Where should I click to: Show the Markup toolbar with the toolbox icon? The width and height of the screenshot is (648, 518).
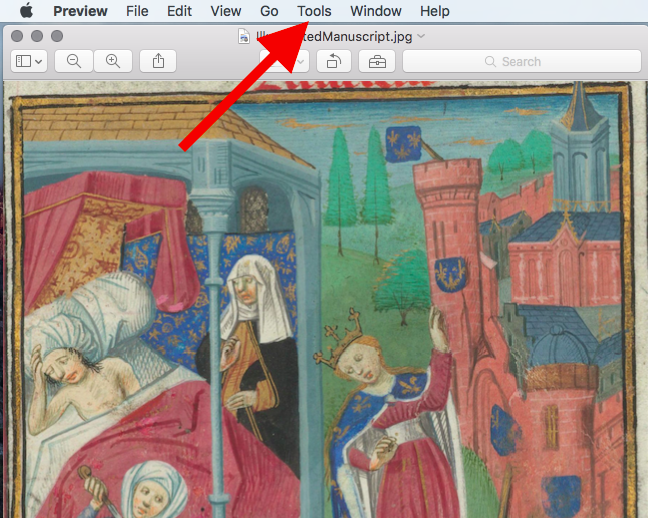pyautogui.click(x=377, y=62)
